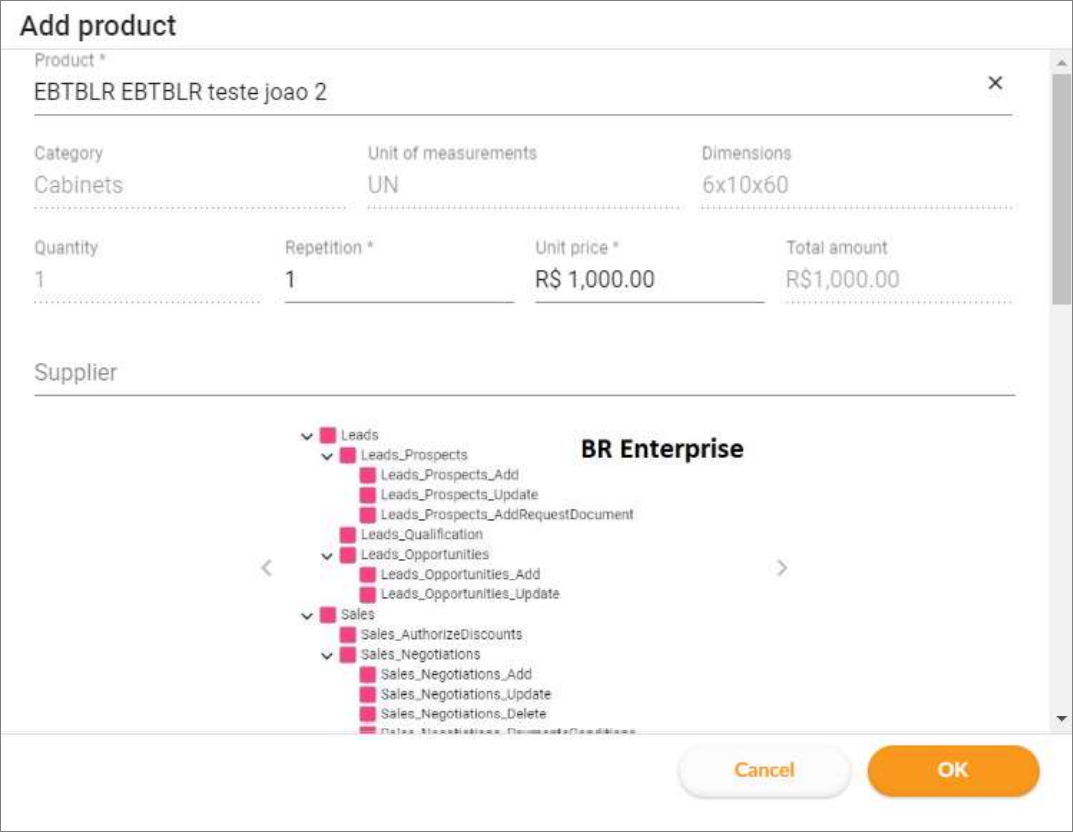The height and width of the screenshot is (832, 1073).
Task: Toggle the Sales_AuthorizeDiscounts checkbox
Action: click(x=348, y=634)
